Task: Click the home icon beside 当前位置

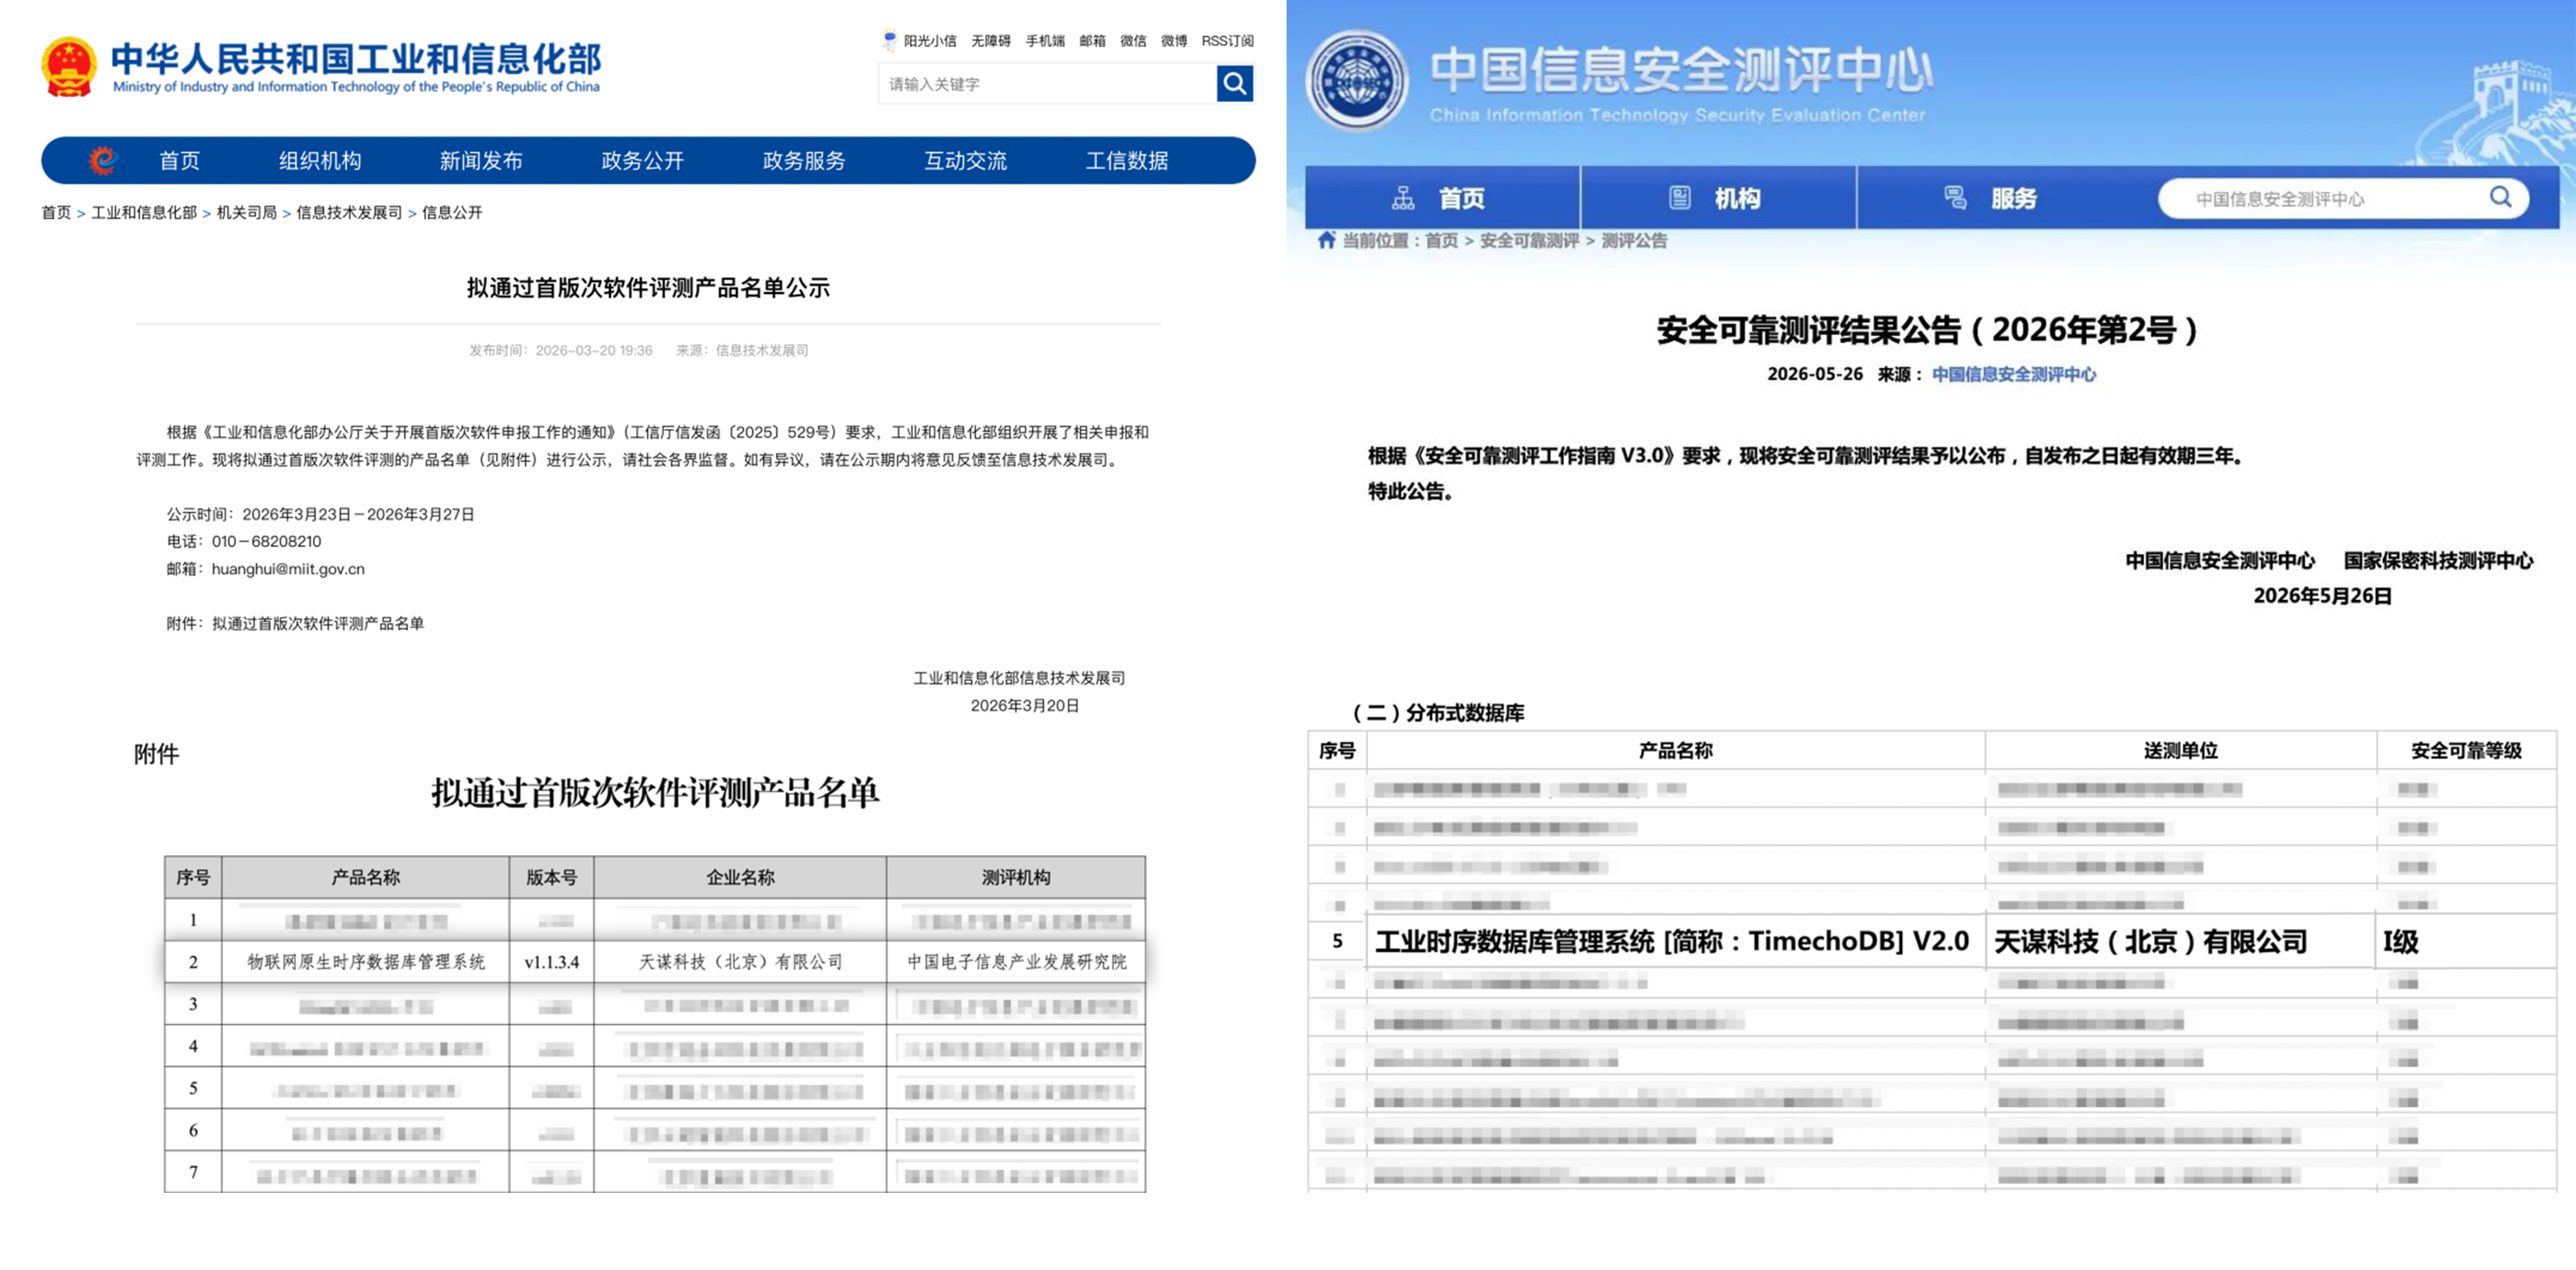Action: coord(1326,240)
